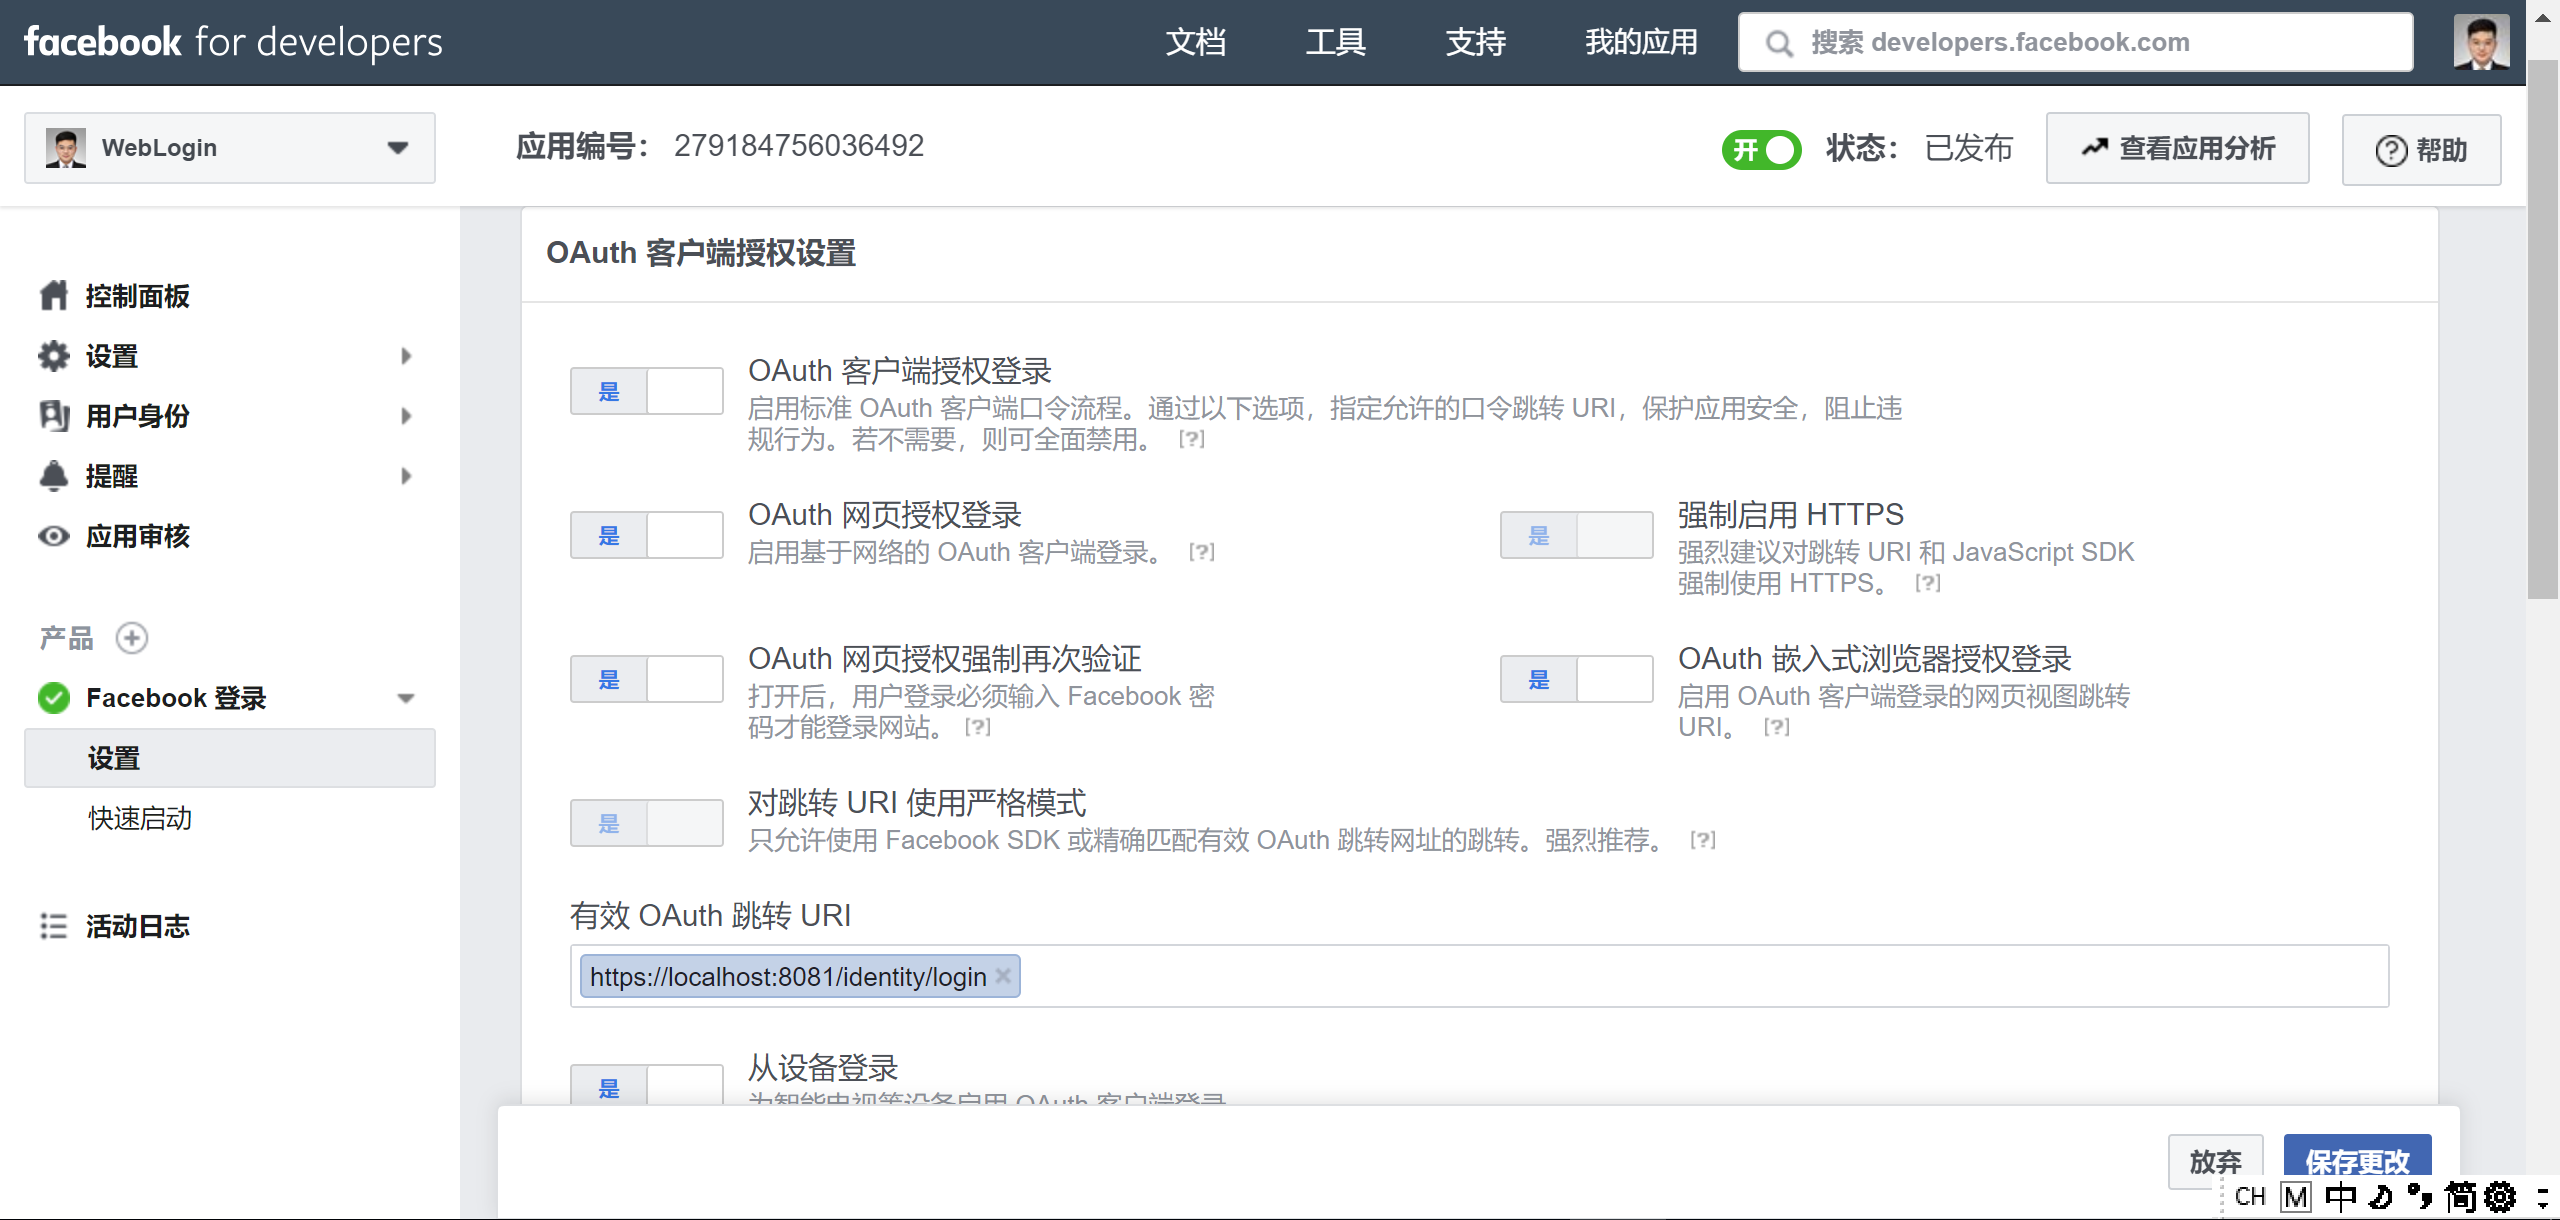This screenshot has height=1220, width=2560.
Task: Click the WebLogin app avatar icon
Action: click(66, 148)
